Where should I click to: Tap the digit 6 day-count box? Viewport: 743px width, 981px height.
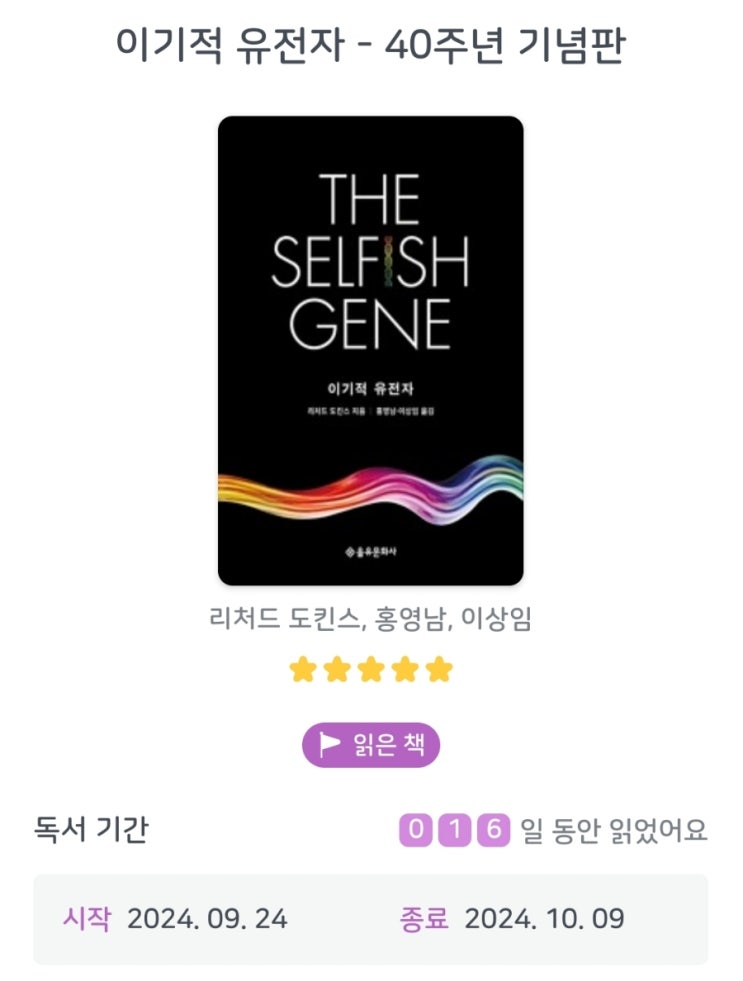pyautogui.click(x=493, y=830)
